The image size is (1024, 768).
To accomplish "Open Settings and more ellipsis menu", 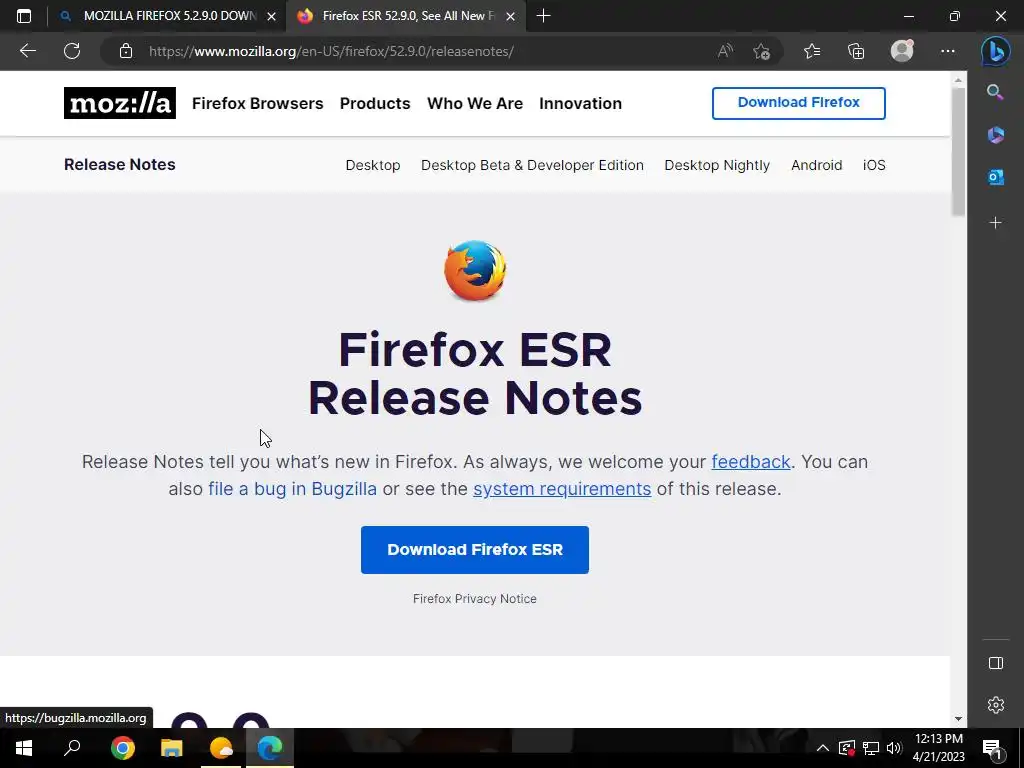I will (948, 51).
